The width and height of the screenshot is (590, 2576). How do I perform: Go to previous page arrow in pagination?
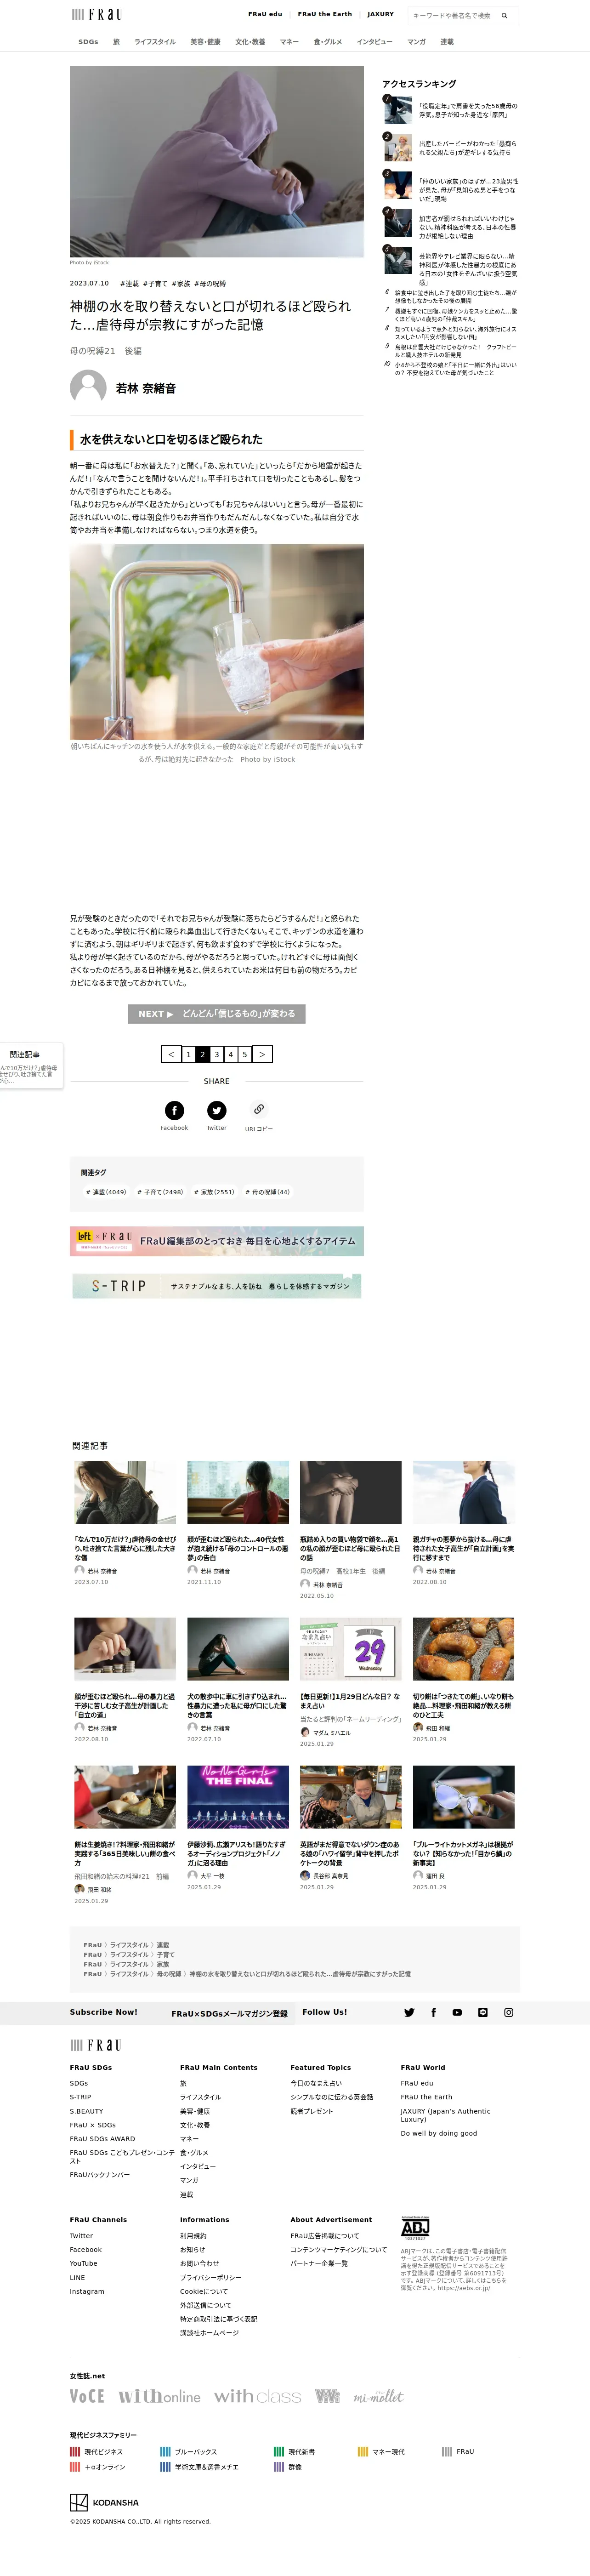coord(172,1054)
